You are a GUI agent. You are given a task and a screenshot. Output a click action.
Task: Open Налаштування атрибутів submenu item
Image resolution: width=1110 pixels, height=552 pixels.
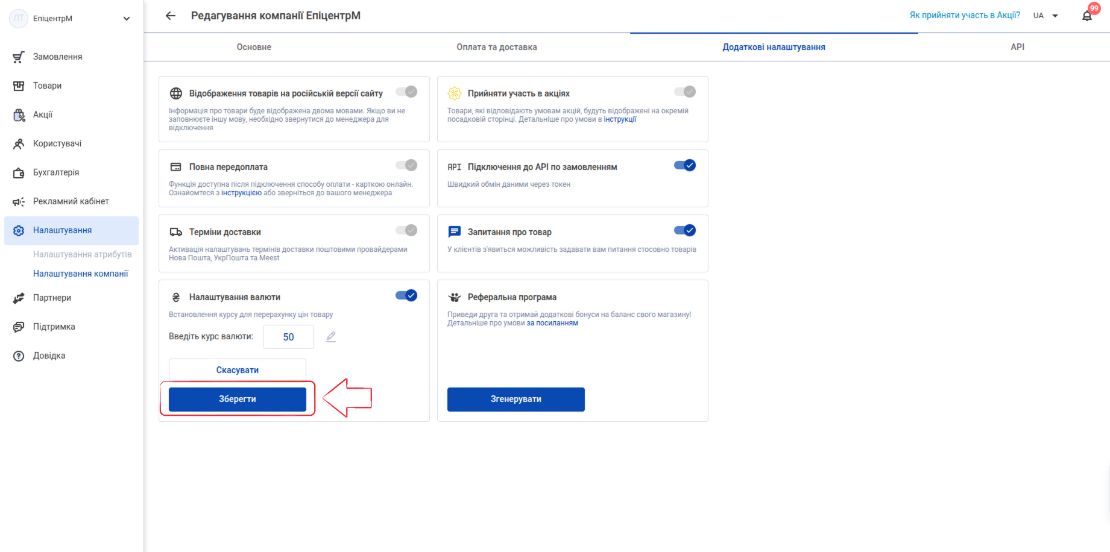pyautogui.click(x=82, y=254)
